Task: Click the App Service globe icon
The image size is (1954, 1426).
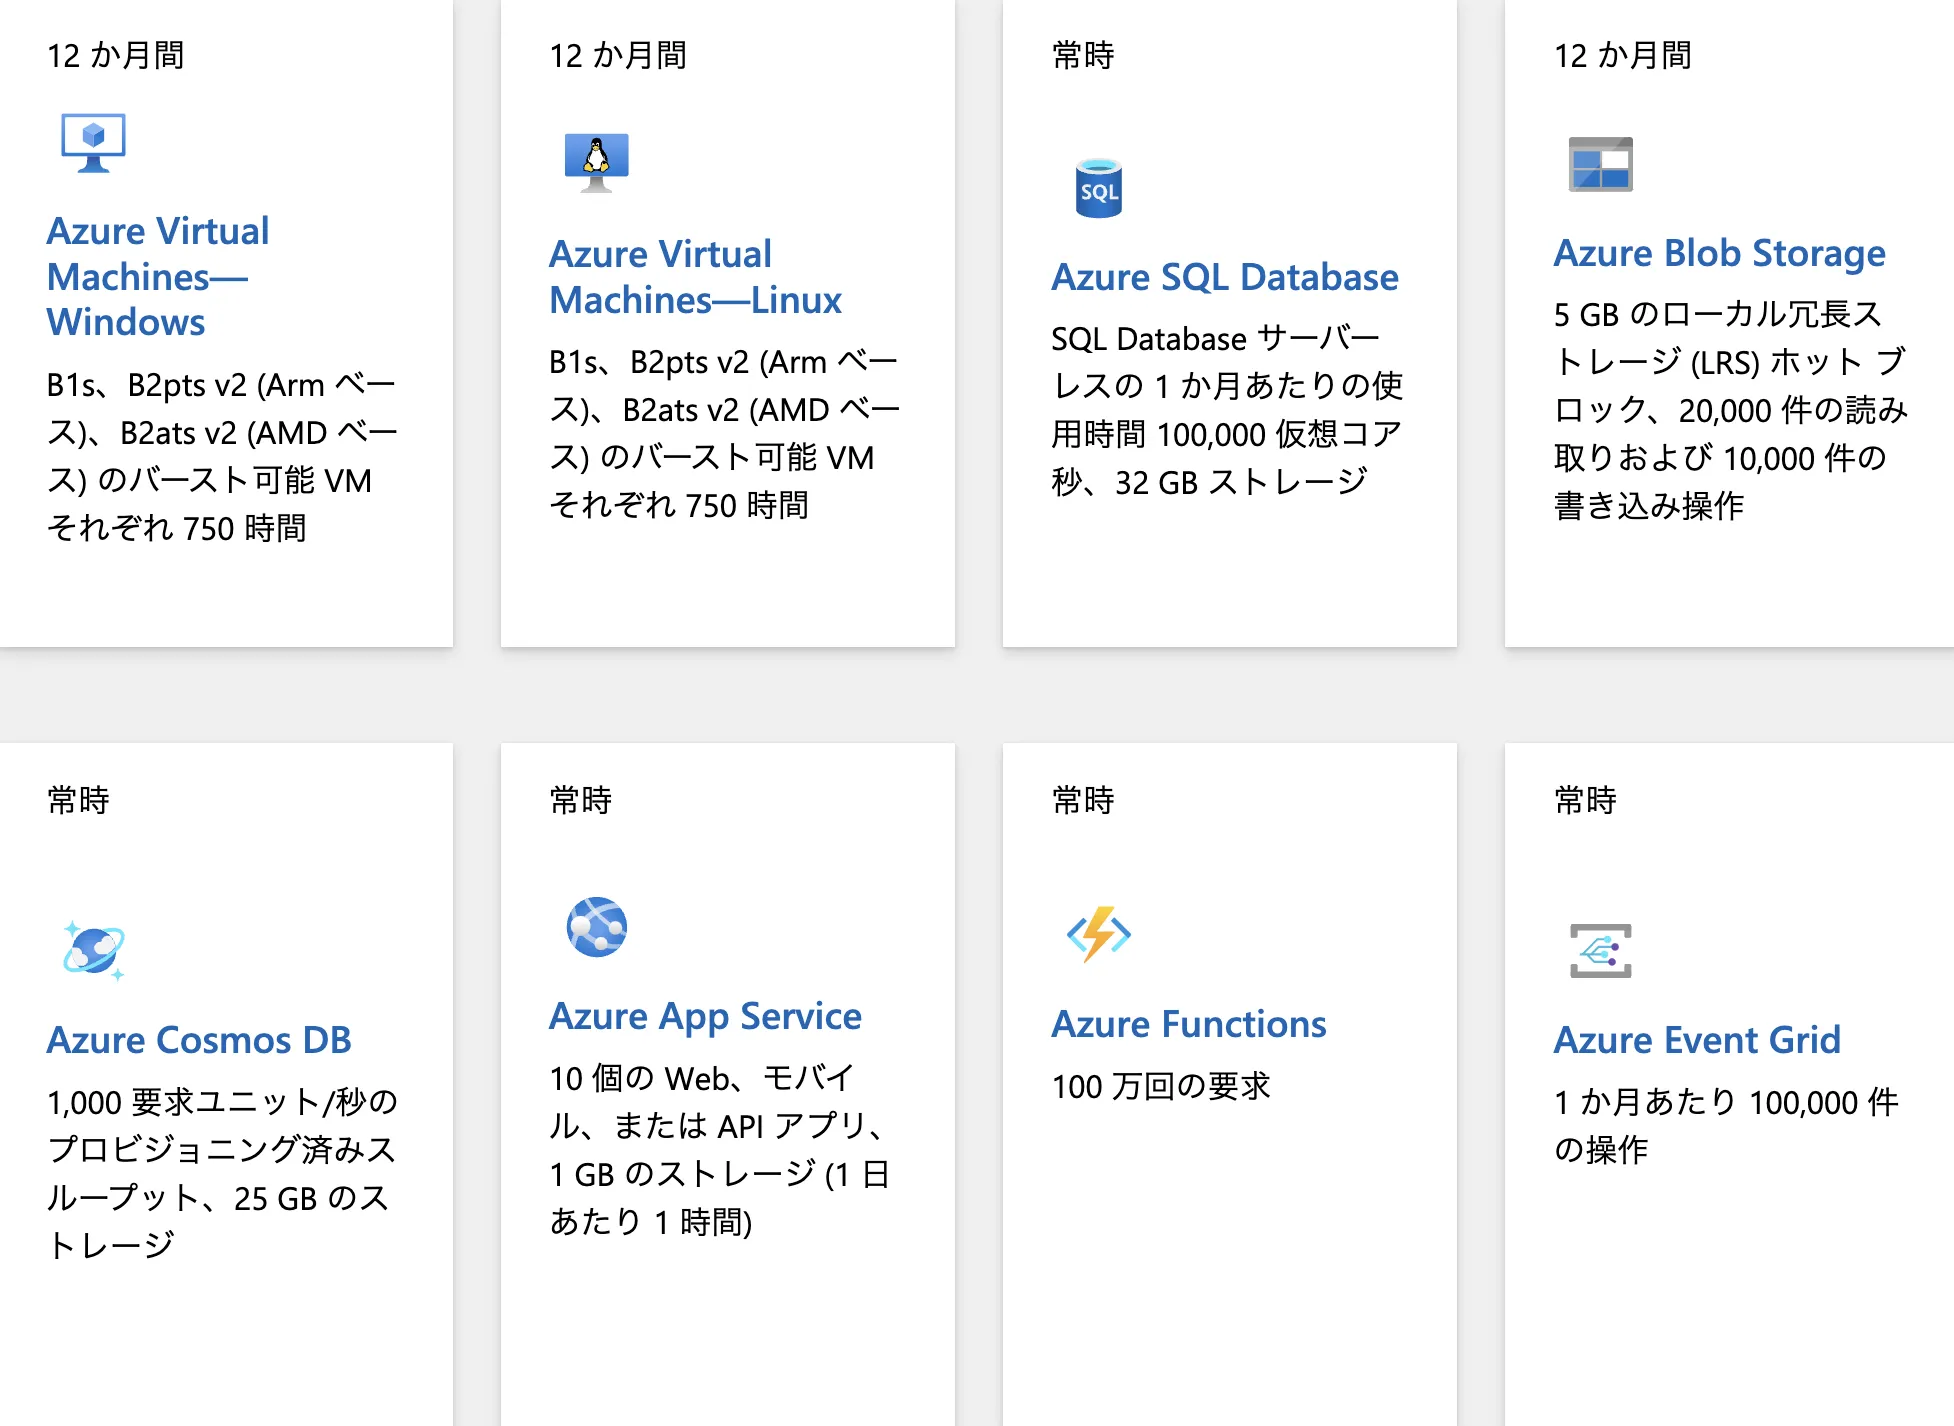Action: tap(597, 927)
